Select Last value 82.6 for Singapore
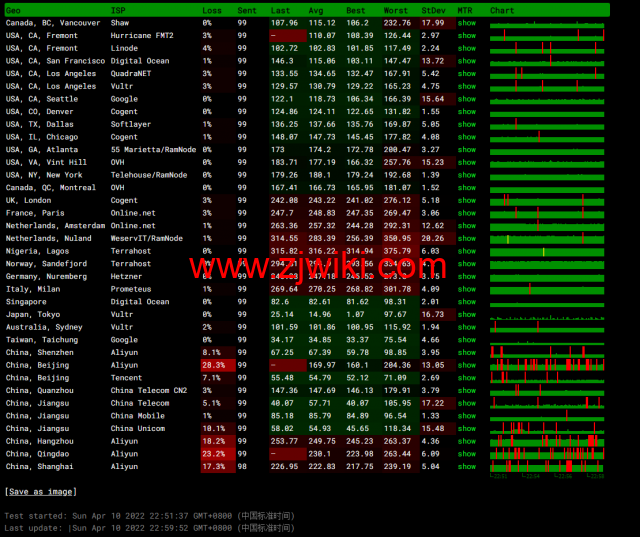This screenshot has width=640, height=537. click(x=280, y=302)
